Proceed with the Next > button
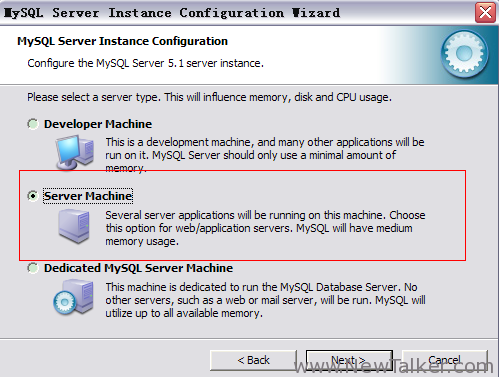Screen dimensions: 499x377 click(x=349, y=360)
